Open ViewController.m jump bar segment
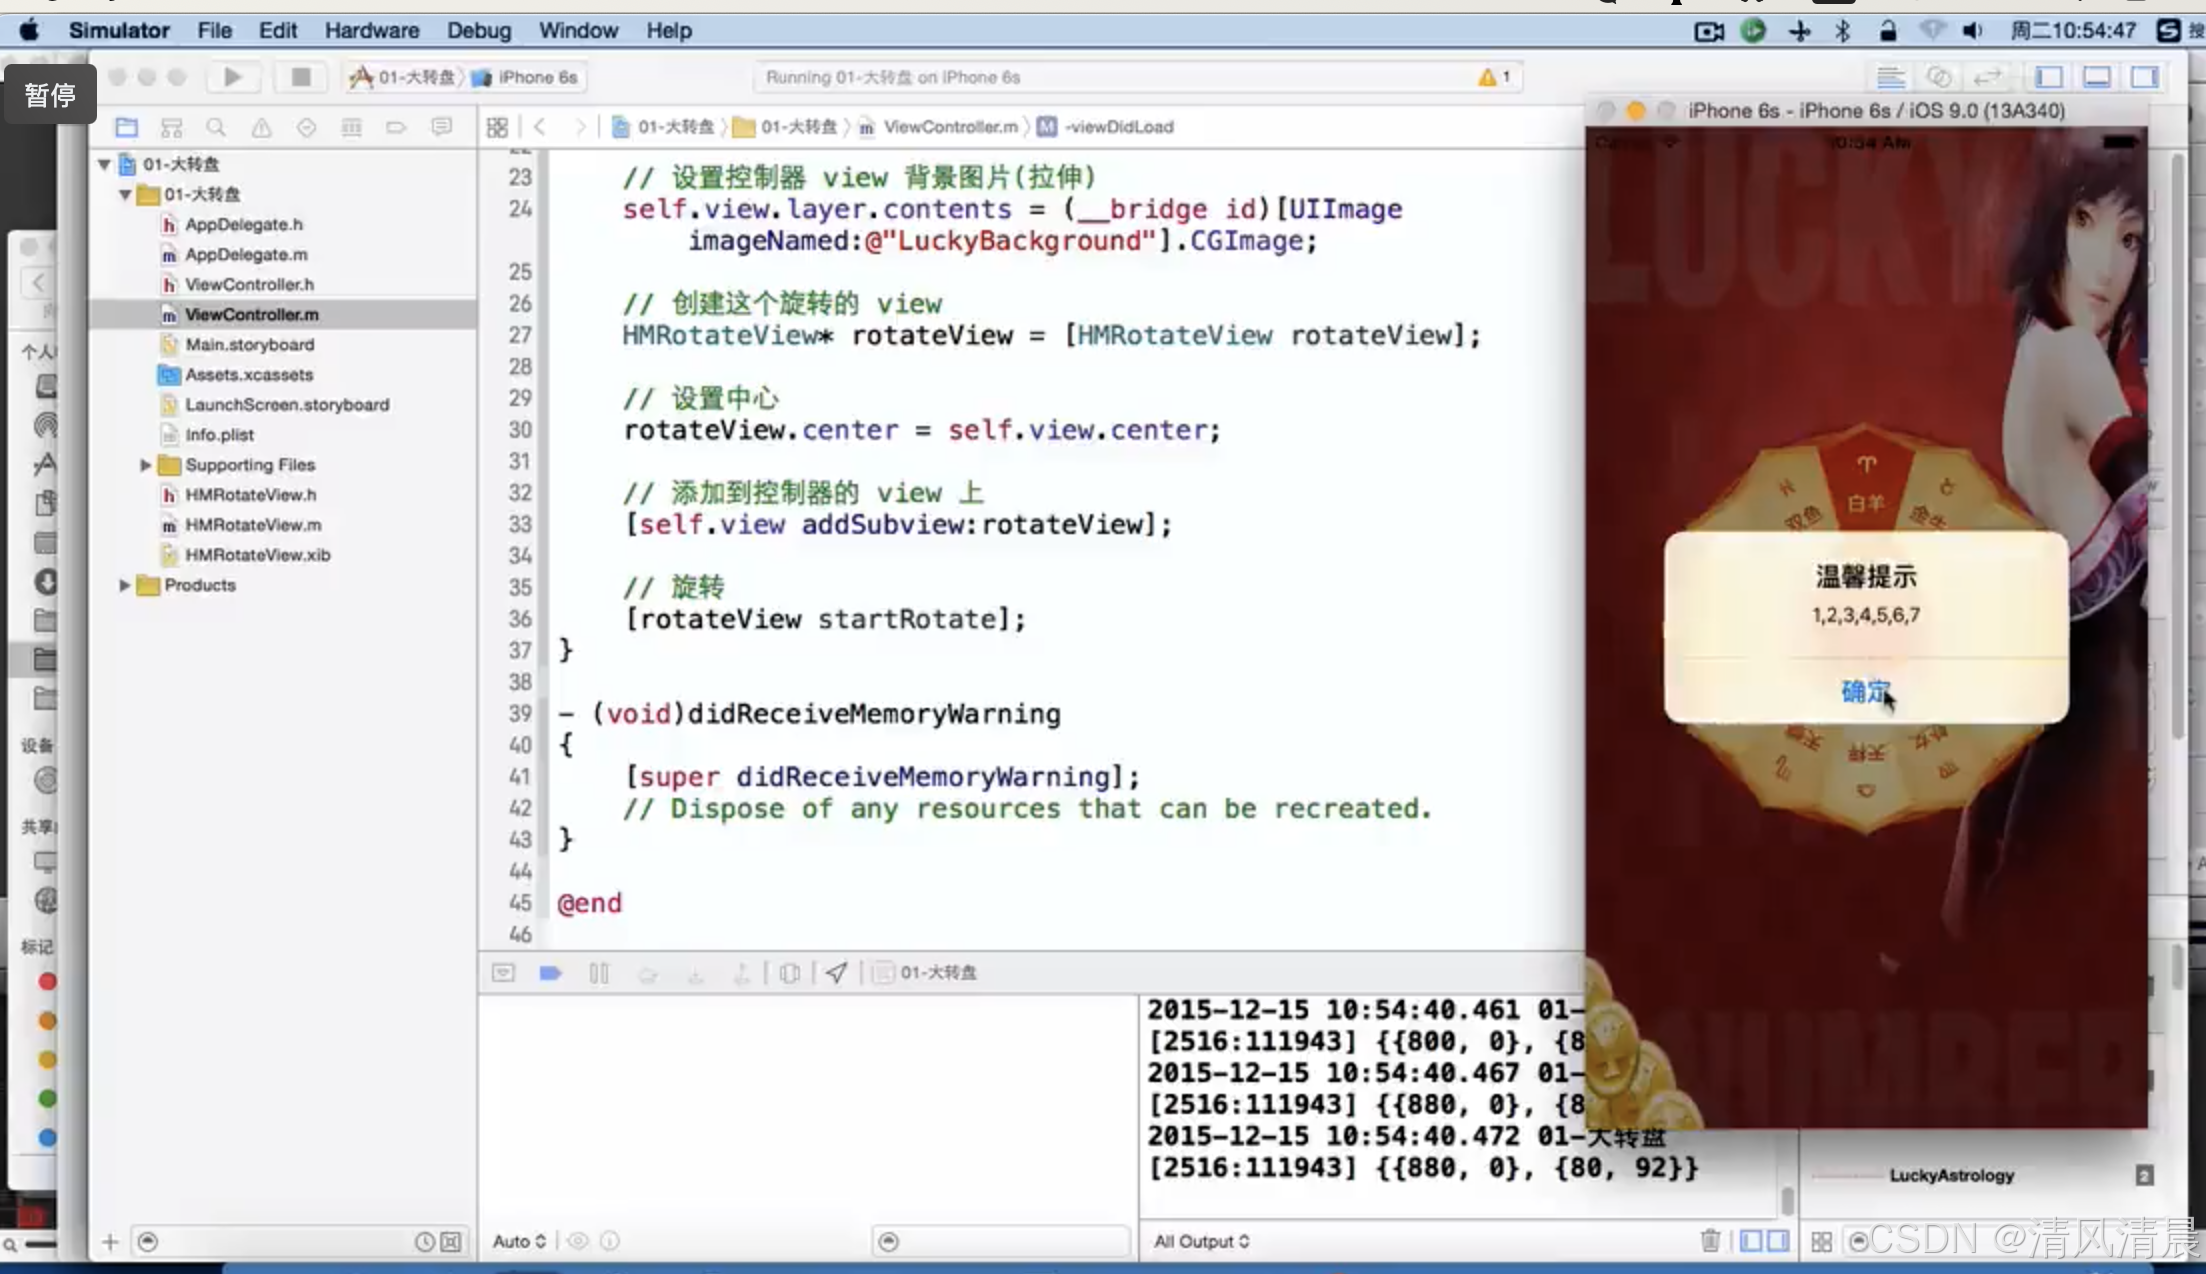The image size is (2206, 1274). coord(939,127)
